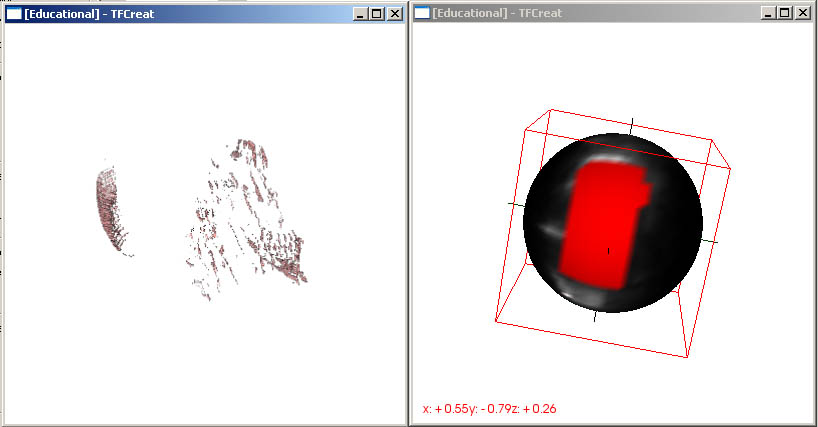This screenshot has width=818, height=427.
Task: Click the x y z coordinate readout
Action: [489, 409]
